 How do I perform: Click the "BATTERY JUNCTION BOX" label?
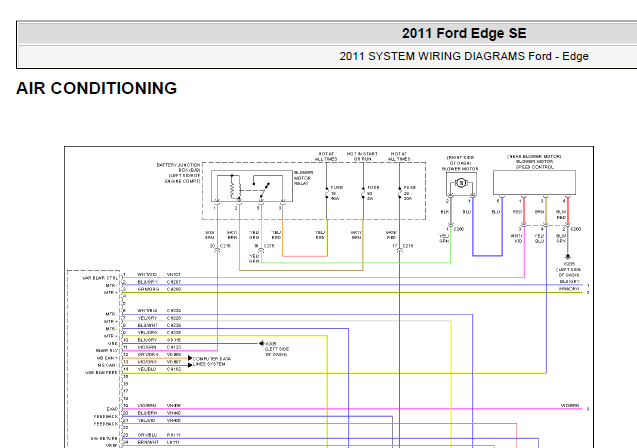coord(179,167)
